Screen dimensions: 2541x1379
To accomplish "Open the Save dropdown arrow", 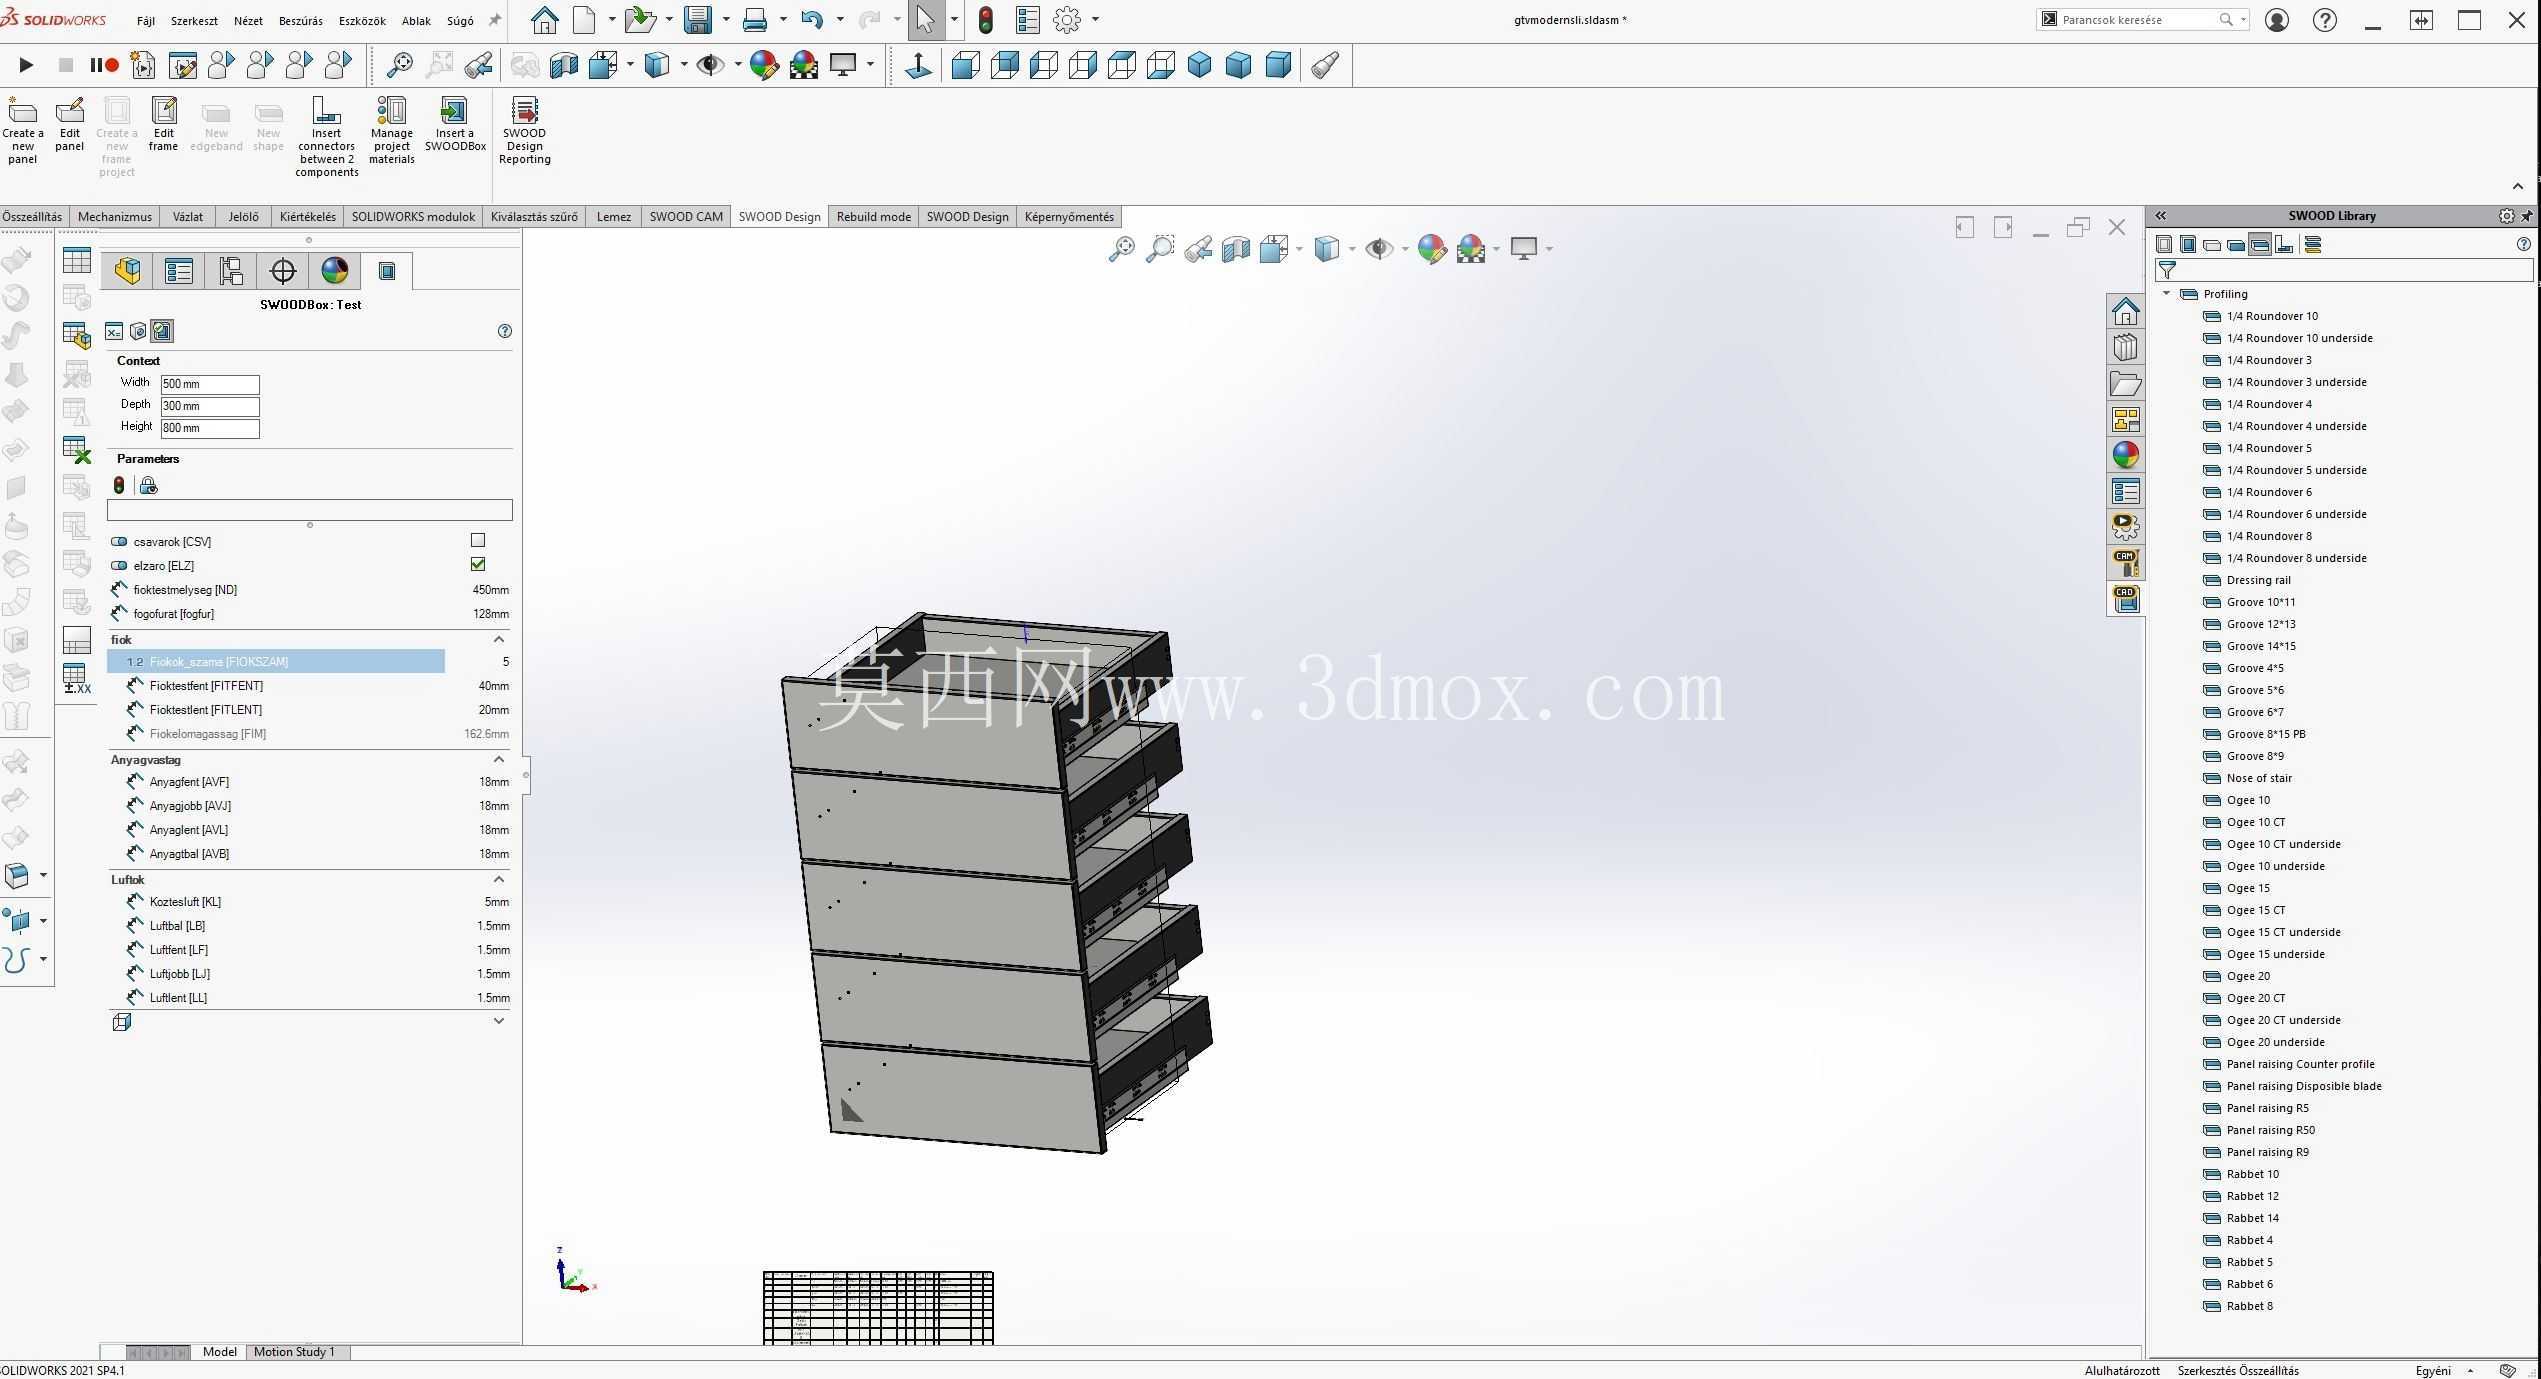I will click(x=726, y=20).
